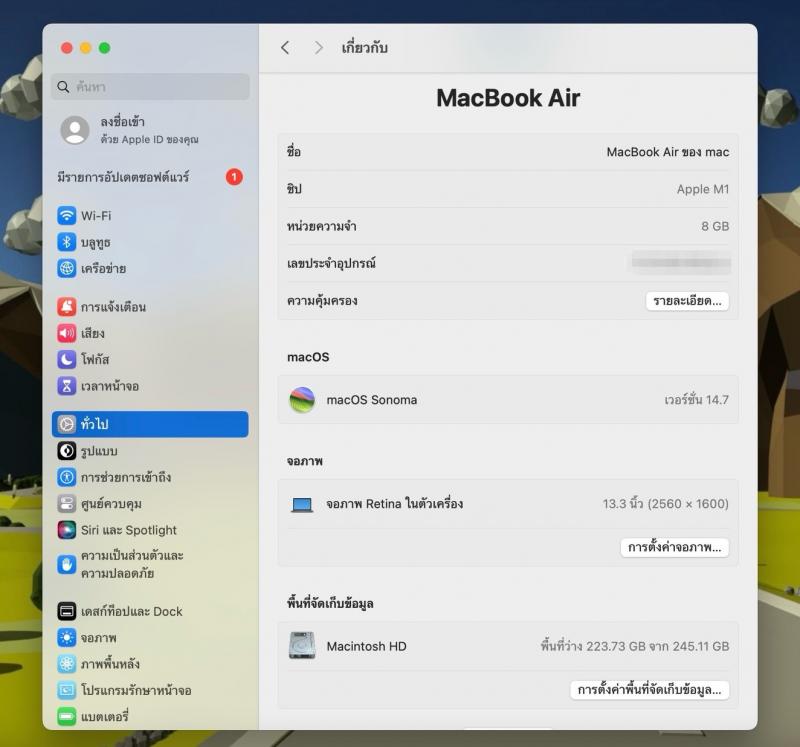800x747 pixels.
Task: Open การช่วยการเข้าถึง (Accessibility) settings
Action: click(x=150, y=477)
